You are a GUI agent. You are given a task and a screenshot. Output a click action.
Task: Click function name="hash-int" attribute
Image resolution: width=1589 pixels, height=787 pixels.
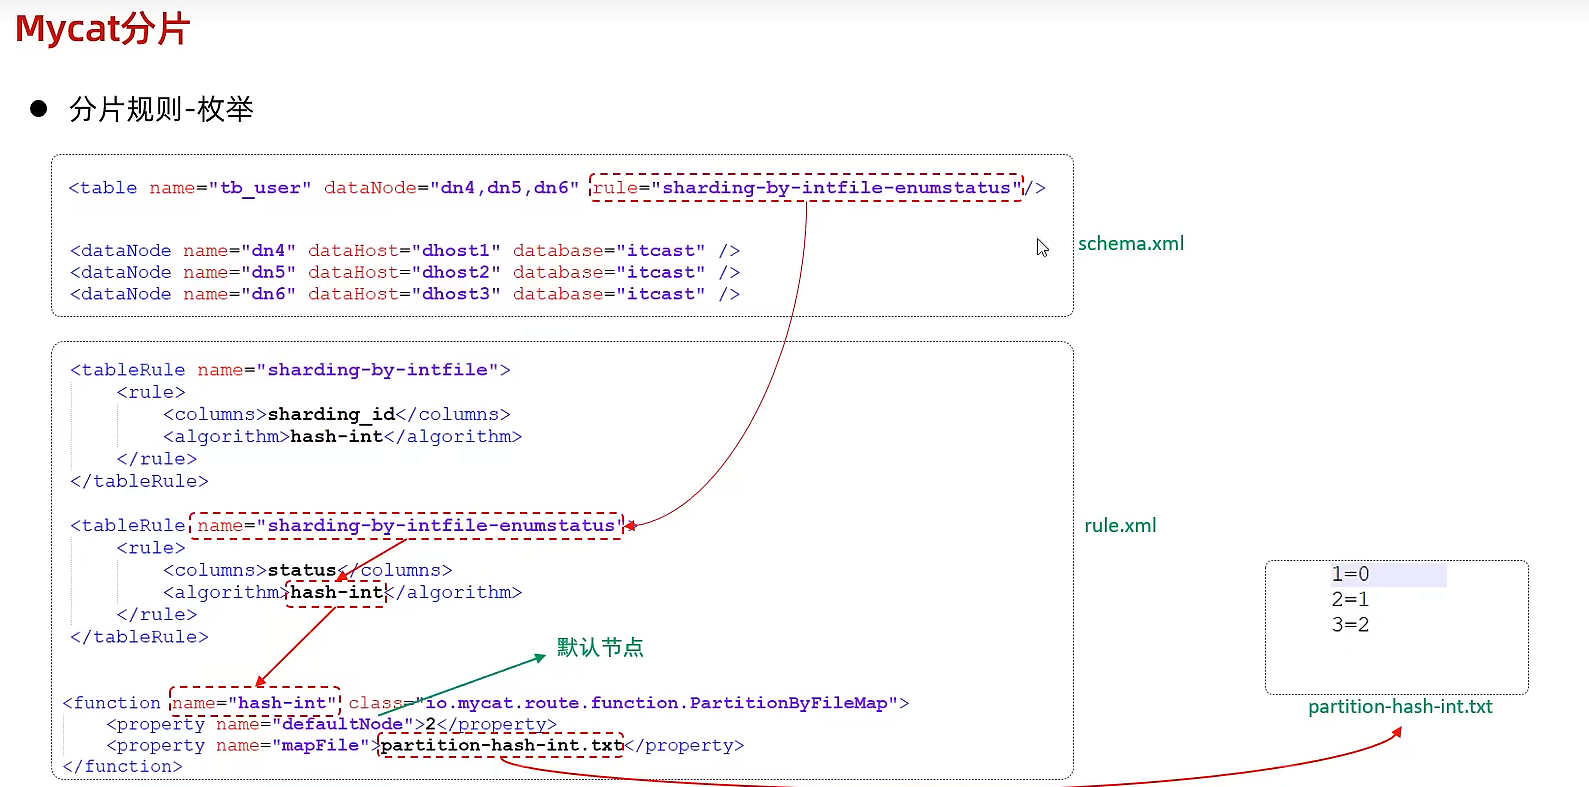[x=255, y=702]
